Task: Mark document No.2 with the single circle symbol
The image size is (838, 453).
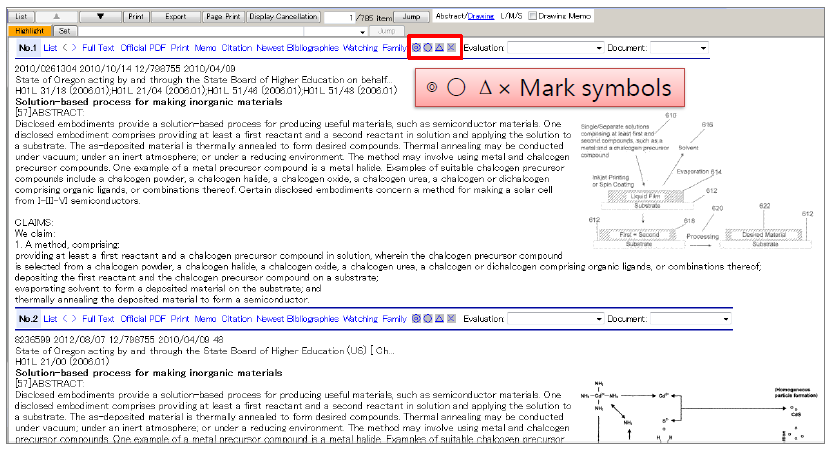Action: point(428,318)
